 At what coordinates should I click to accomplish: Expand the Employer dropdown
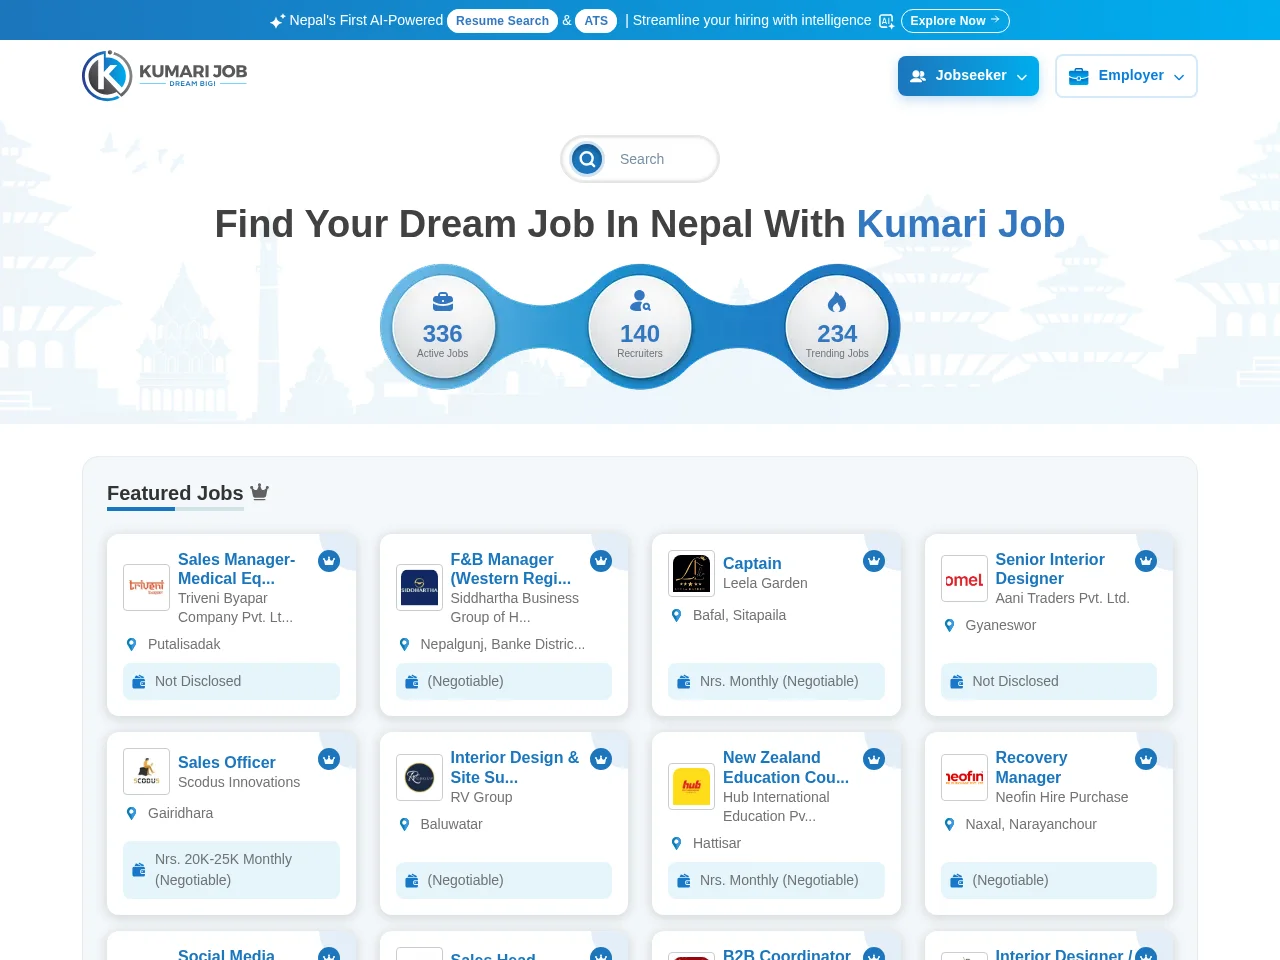click(x=1126, y=76)
